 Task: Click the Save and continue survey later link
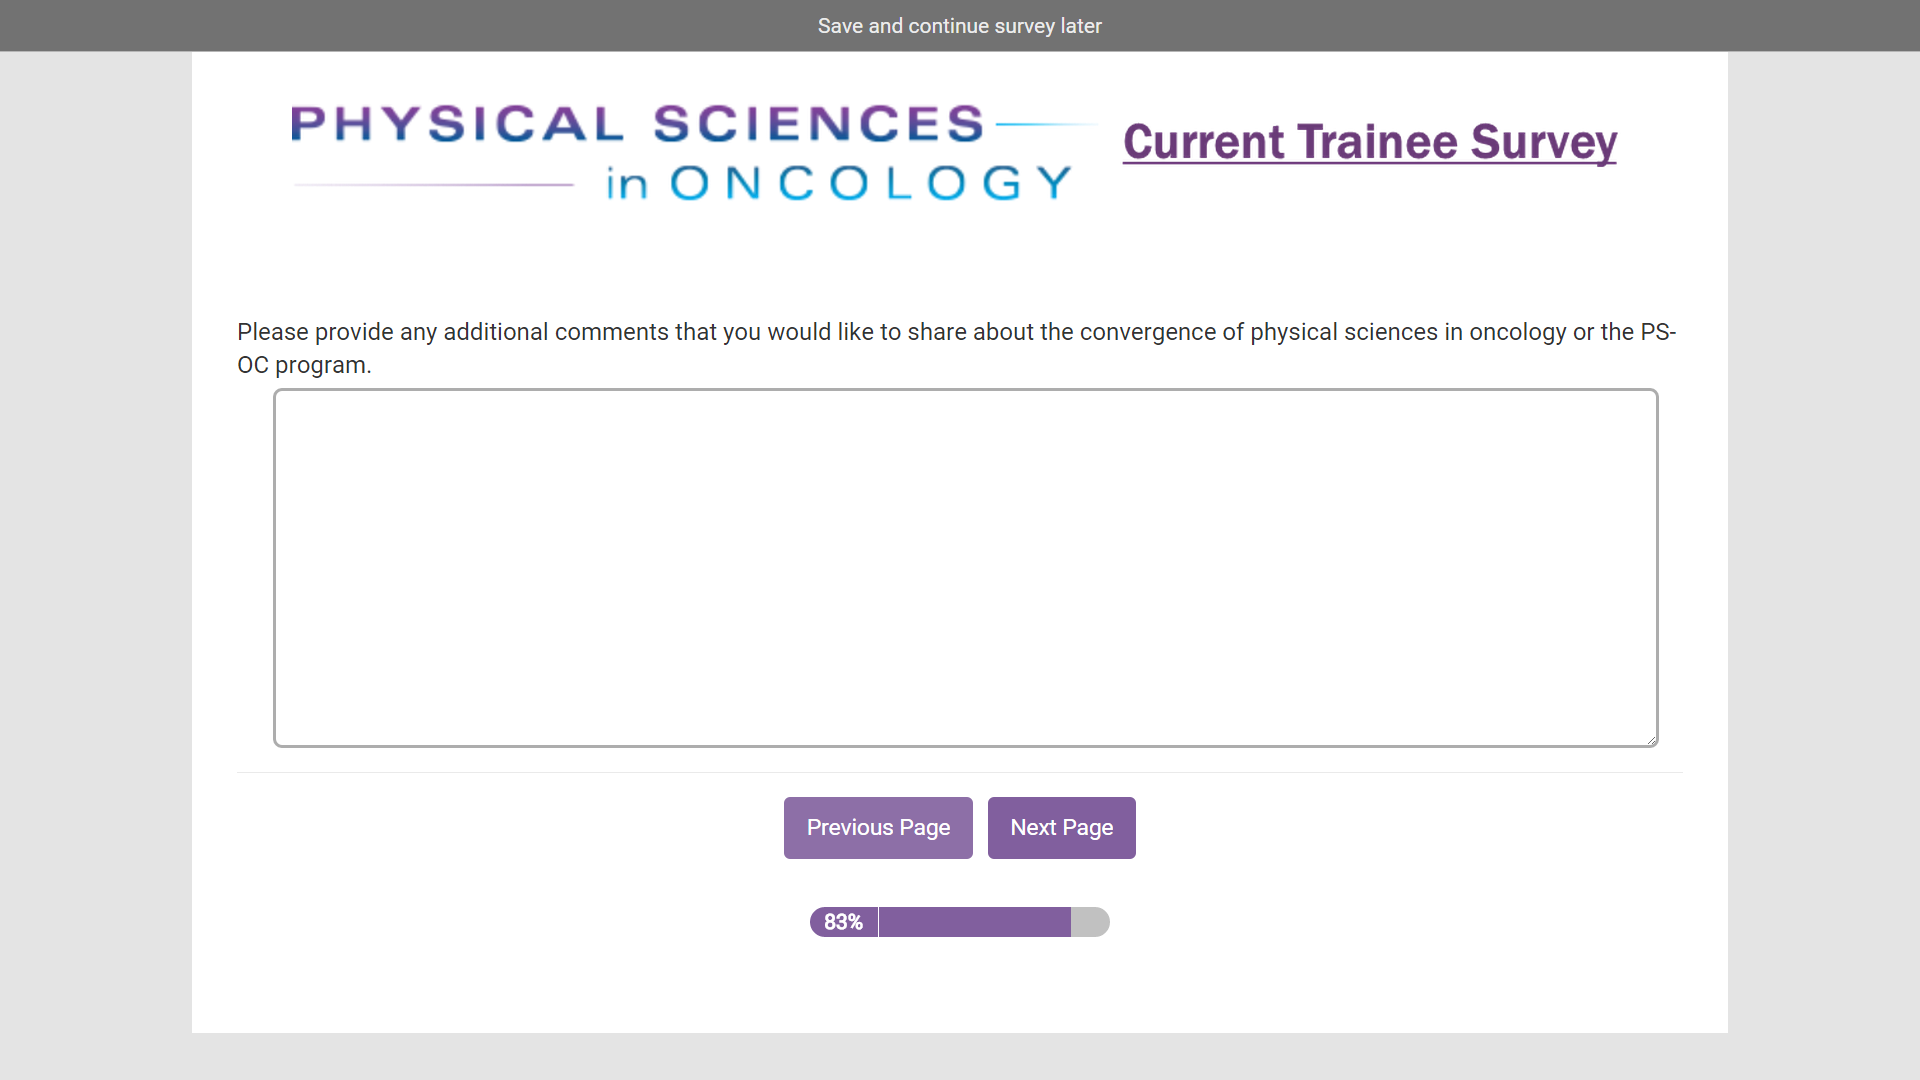(x=959, y=26)
